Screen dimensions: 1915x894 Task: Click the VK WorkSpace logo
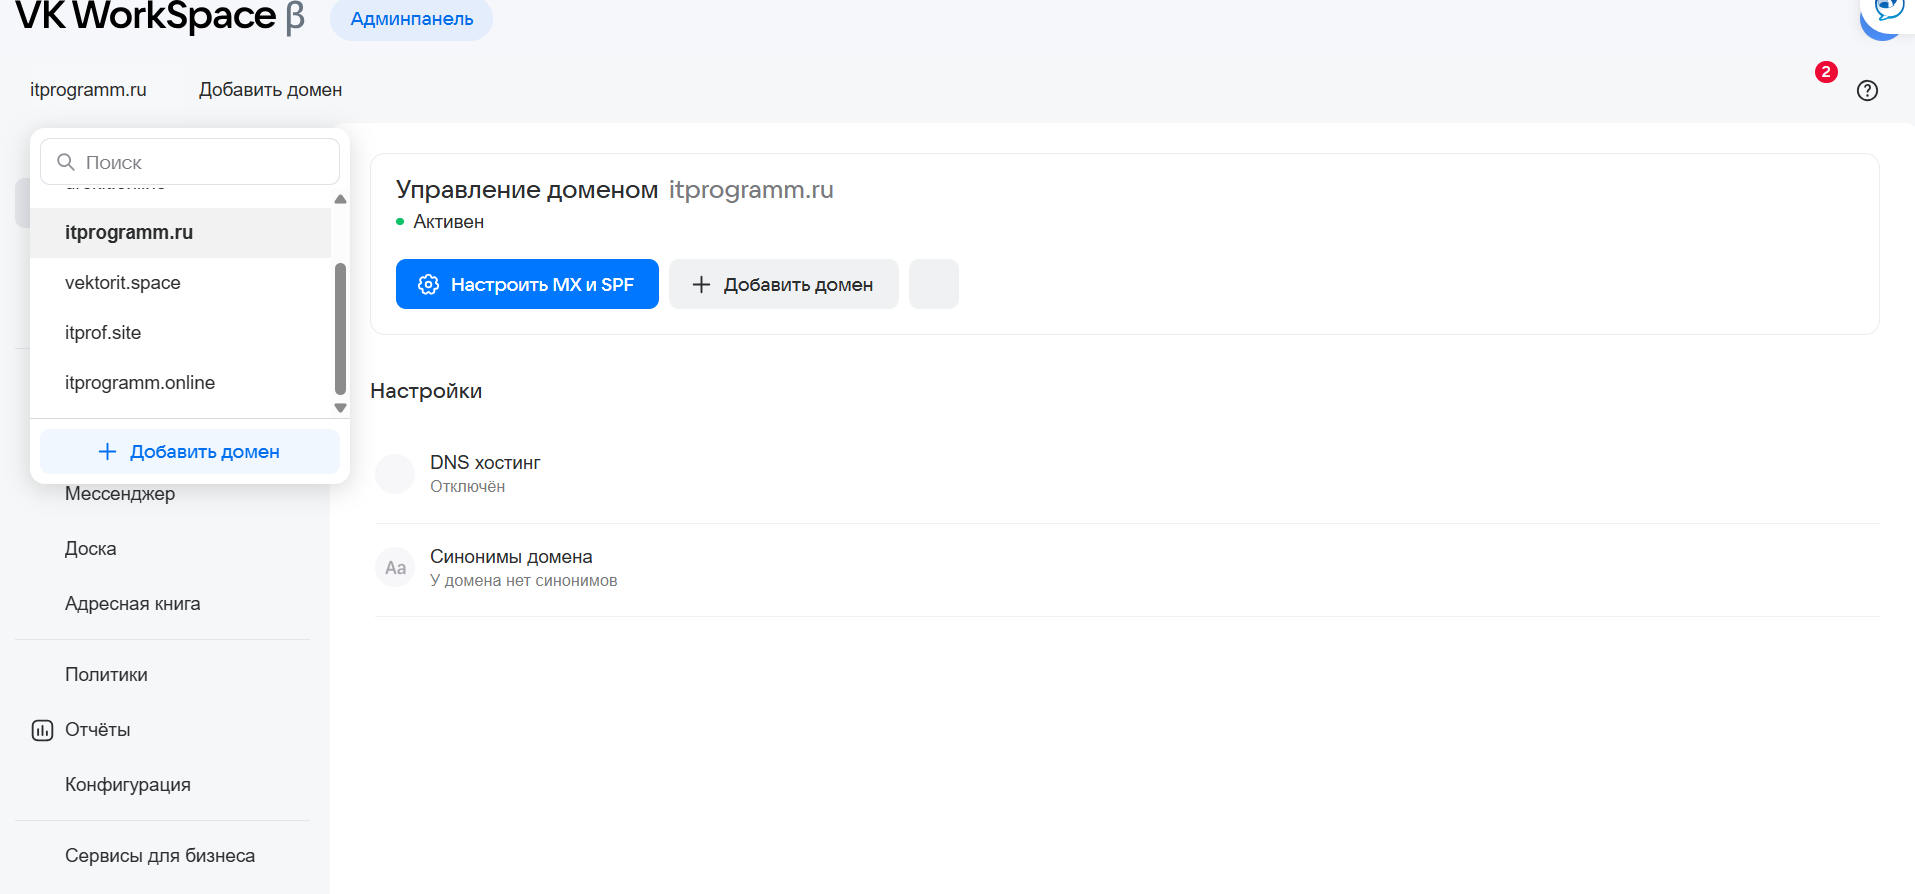160,17
